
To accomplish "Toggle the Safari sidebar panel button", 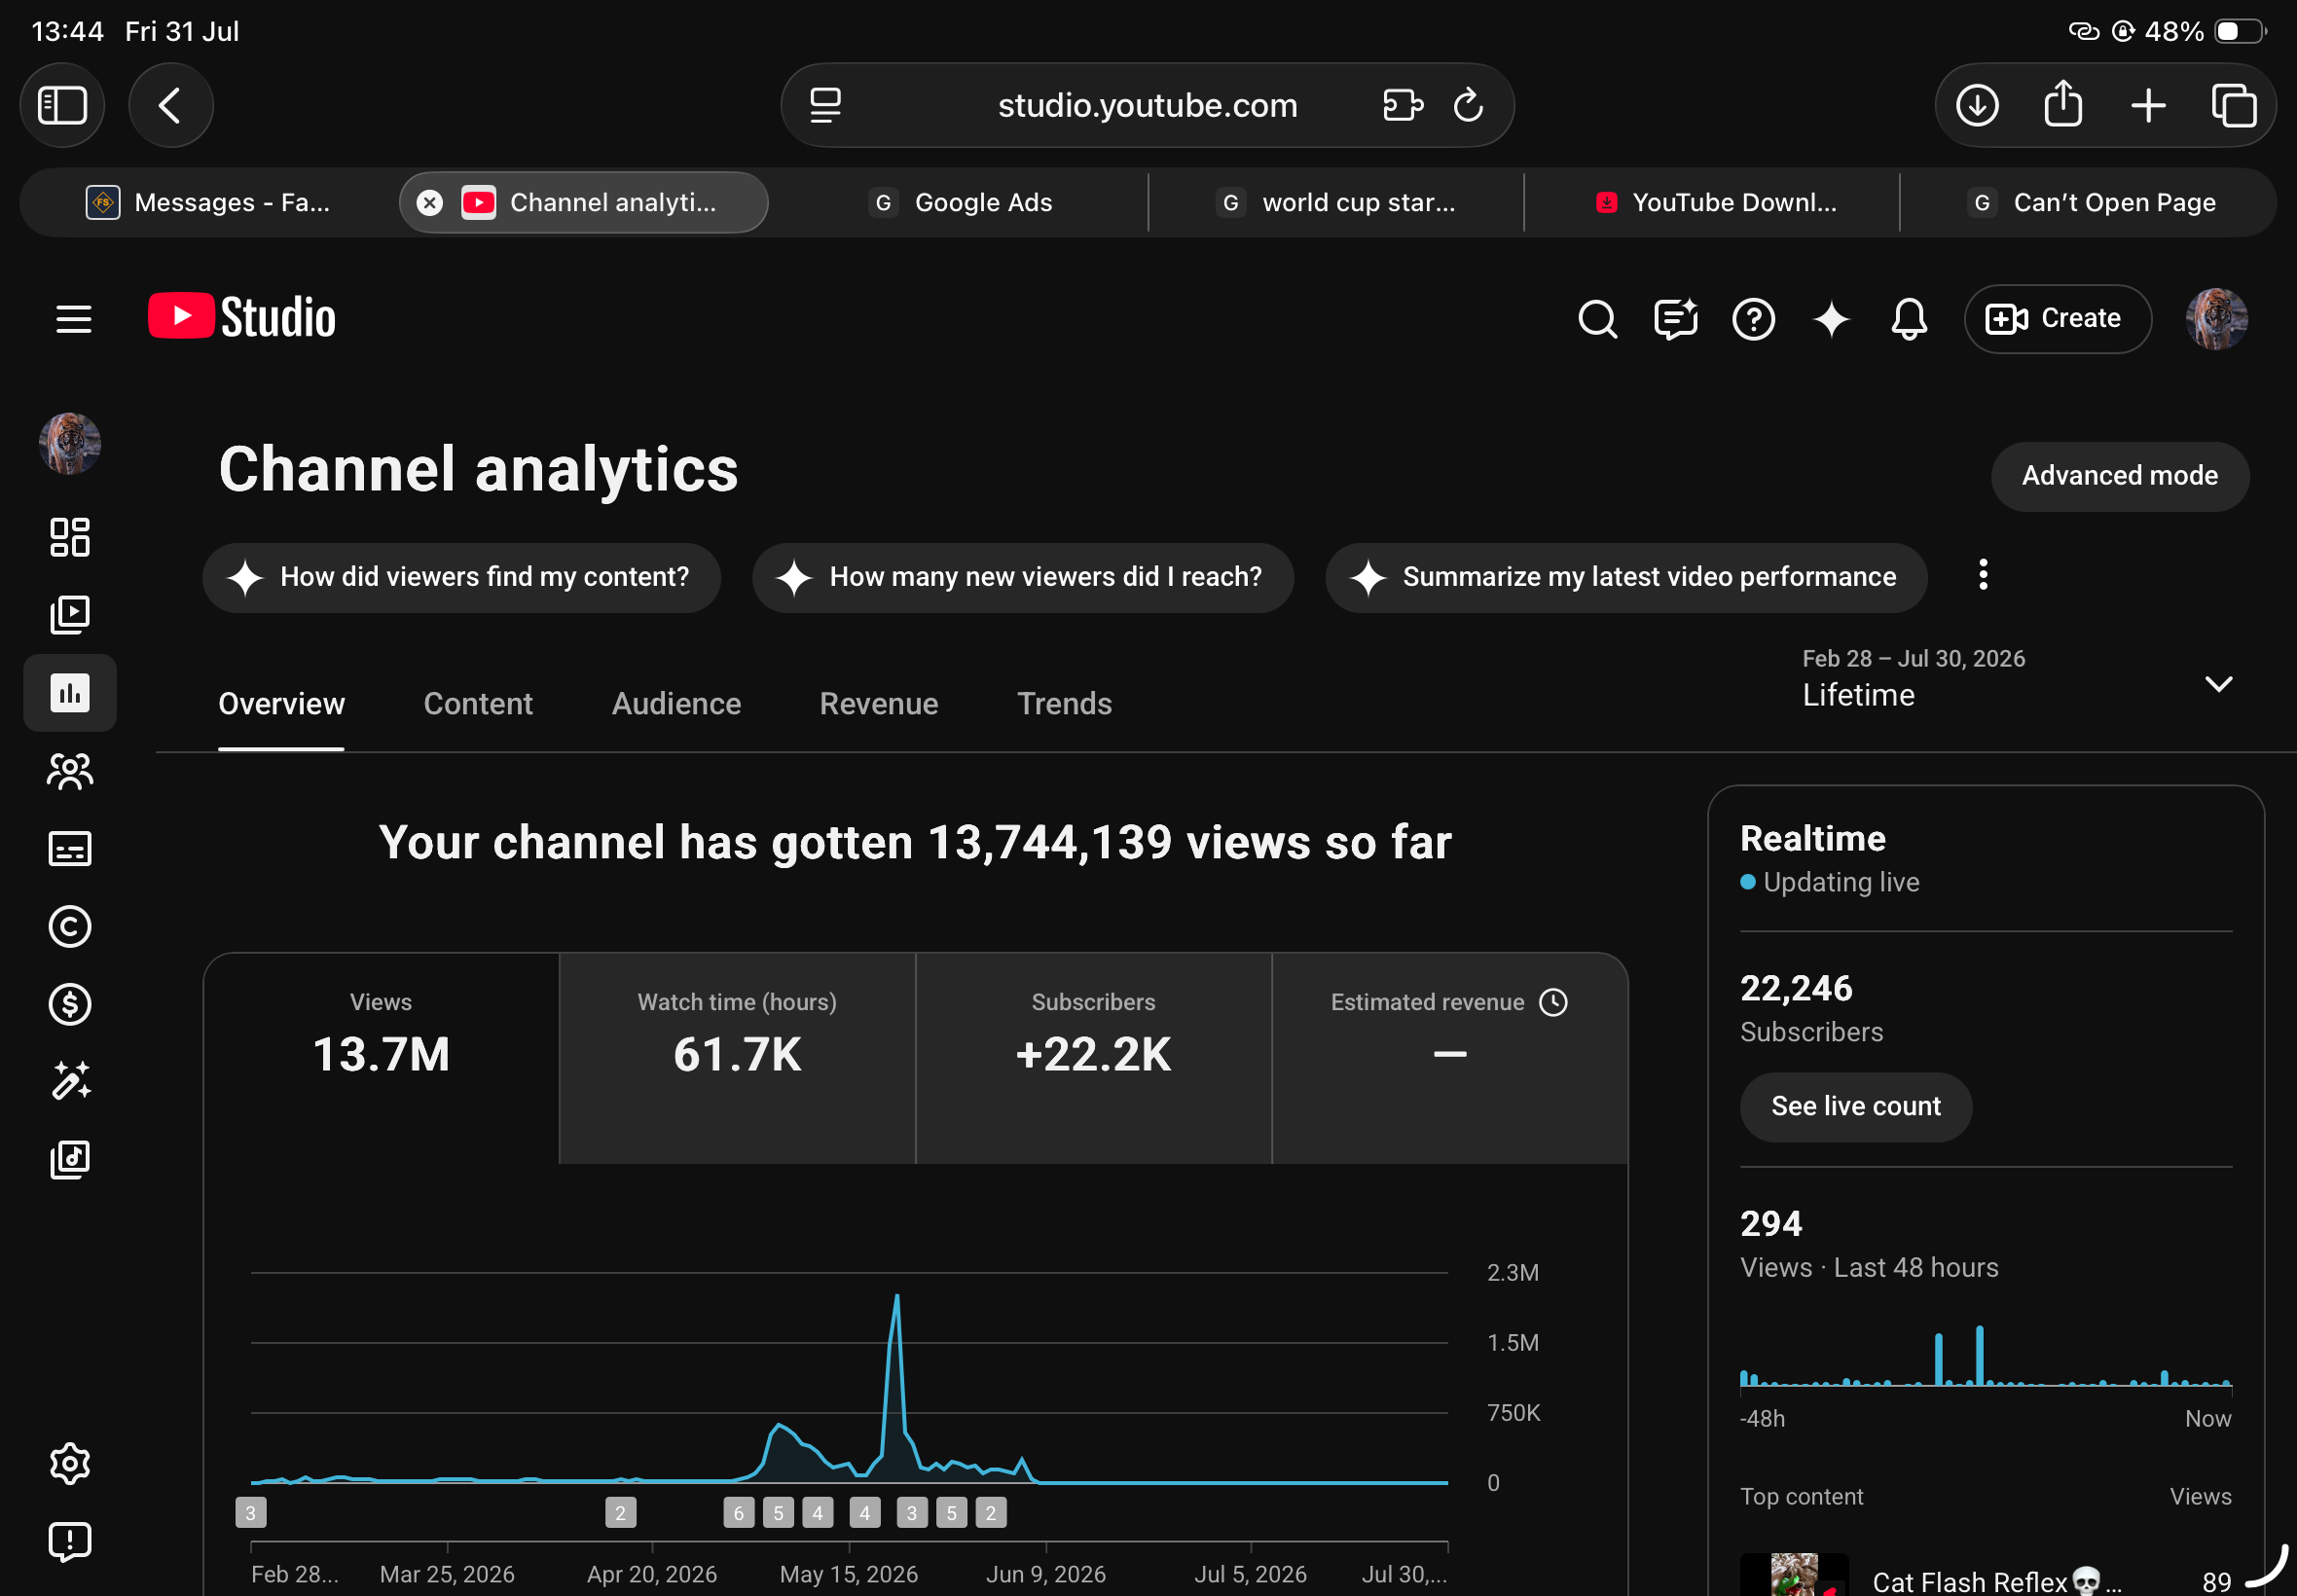I will click(62, 105).
